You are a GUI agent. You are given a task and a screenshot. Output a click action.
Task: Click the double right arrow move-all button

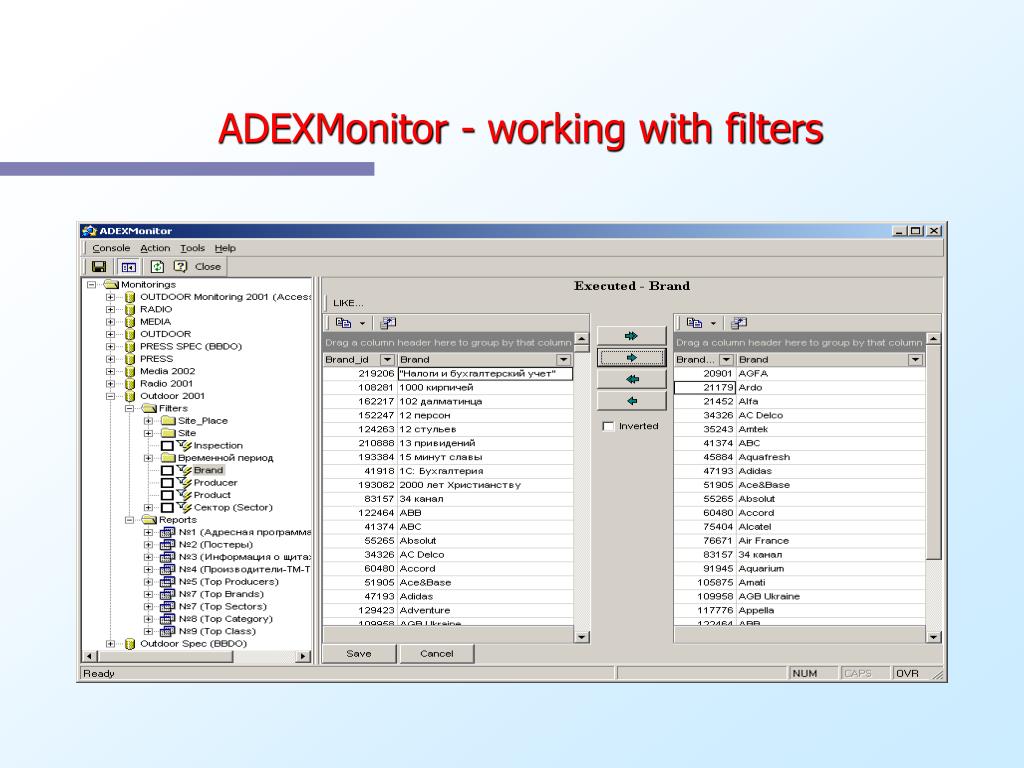coord(632,336)
